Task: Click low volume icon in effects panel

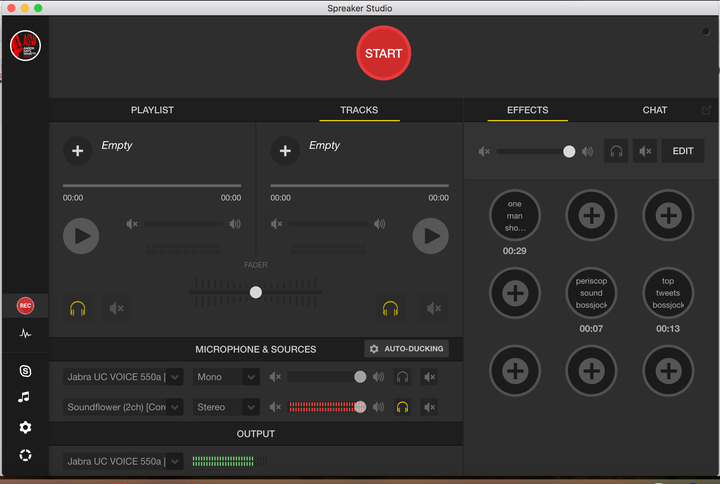Action: pos(484,151)
